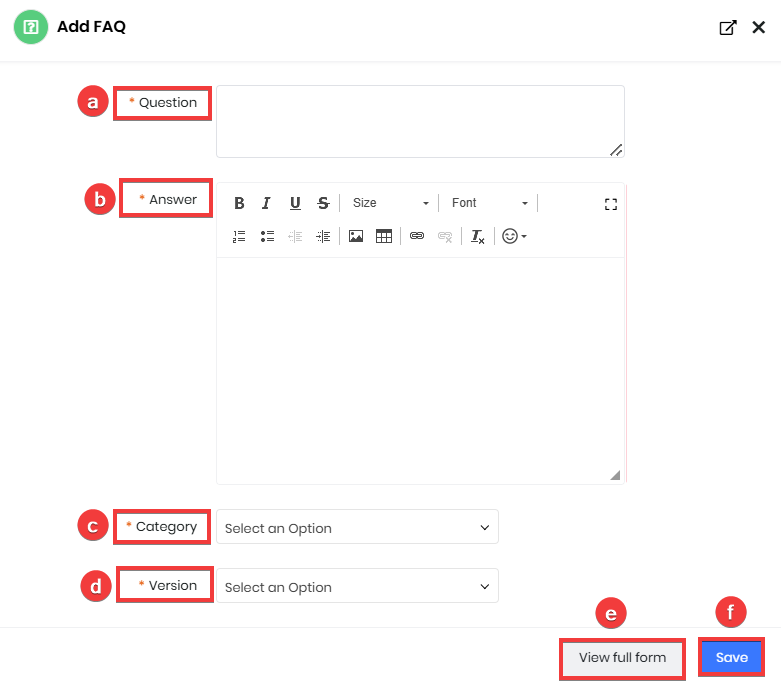The width and height of the screenshot is (781, 682).
Task: Remove formatting from text
Action: [478, 236]
